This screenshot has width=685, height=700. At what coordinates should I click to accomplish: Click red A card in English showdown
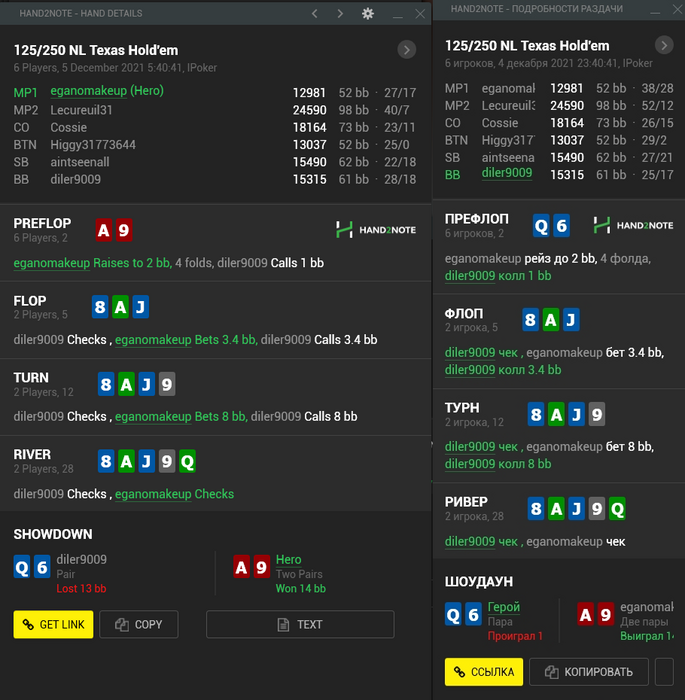[241, 567]
